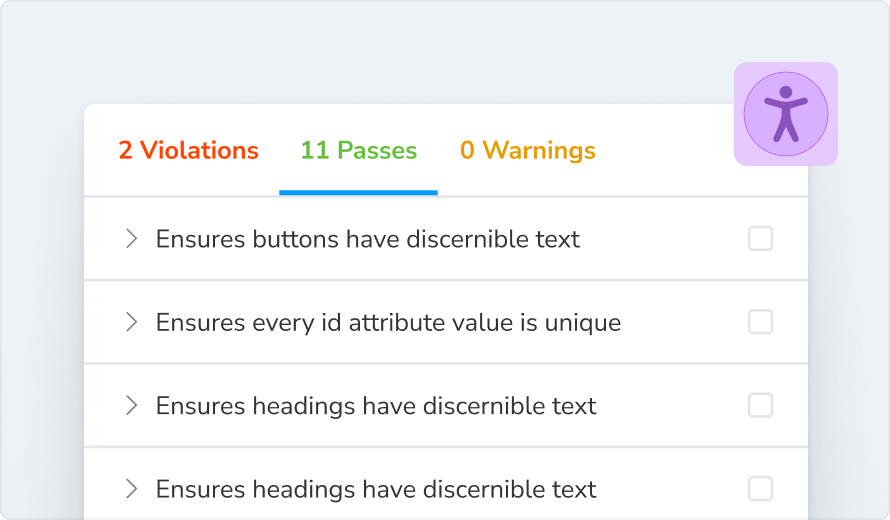Click the blue underline beneath 11 Passes
Image resolution: width=890 pixels, height=520 pixels.
[x=358, y=192]
